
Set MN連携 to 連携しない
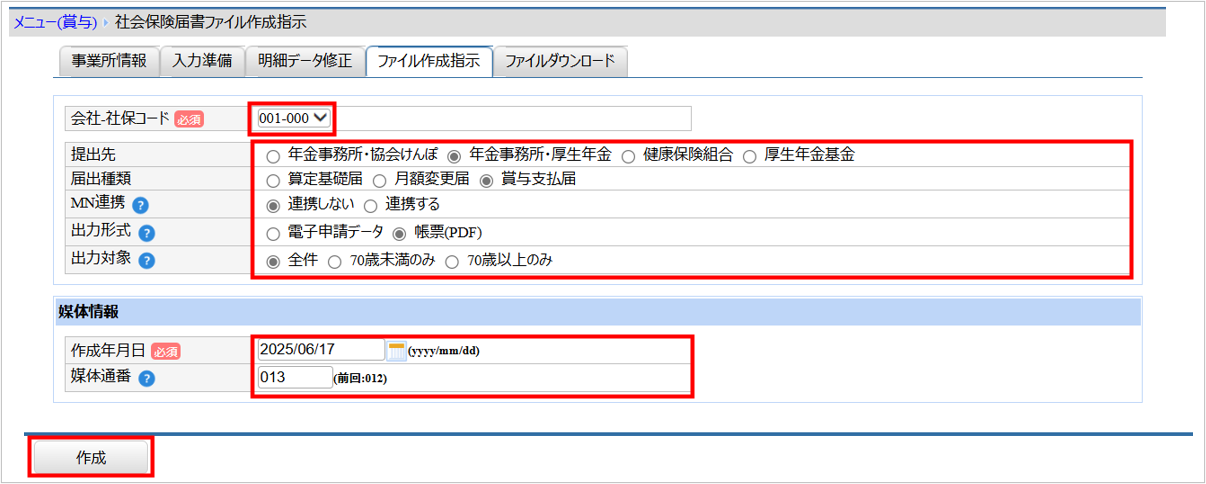click(273, 206)
